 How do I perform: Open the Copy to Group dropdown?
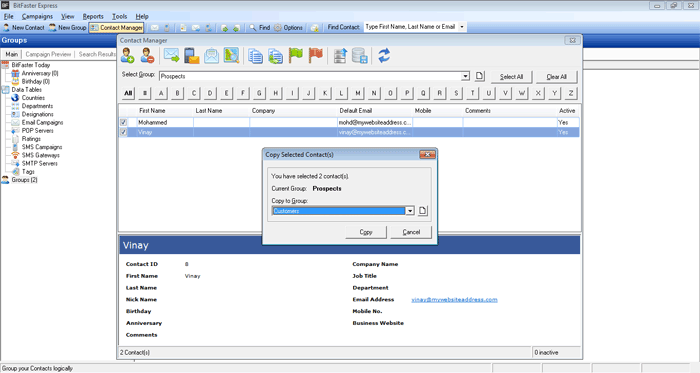click(x=410, y=211)
